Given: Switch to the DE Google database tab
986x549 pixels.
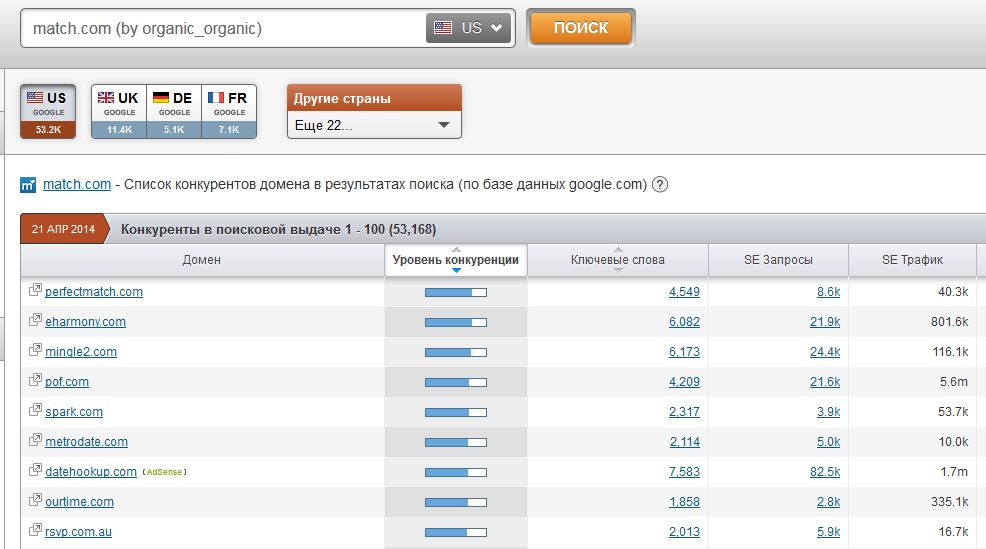Looking at the screenshot, I should point(174,111).
